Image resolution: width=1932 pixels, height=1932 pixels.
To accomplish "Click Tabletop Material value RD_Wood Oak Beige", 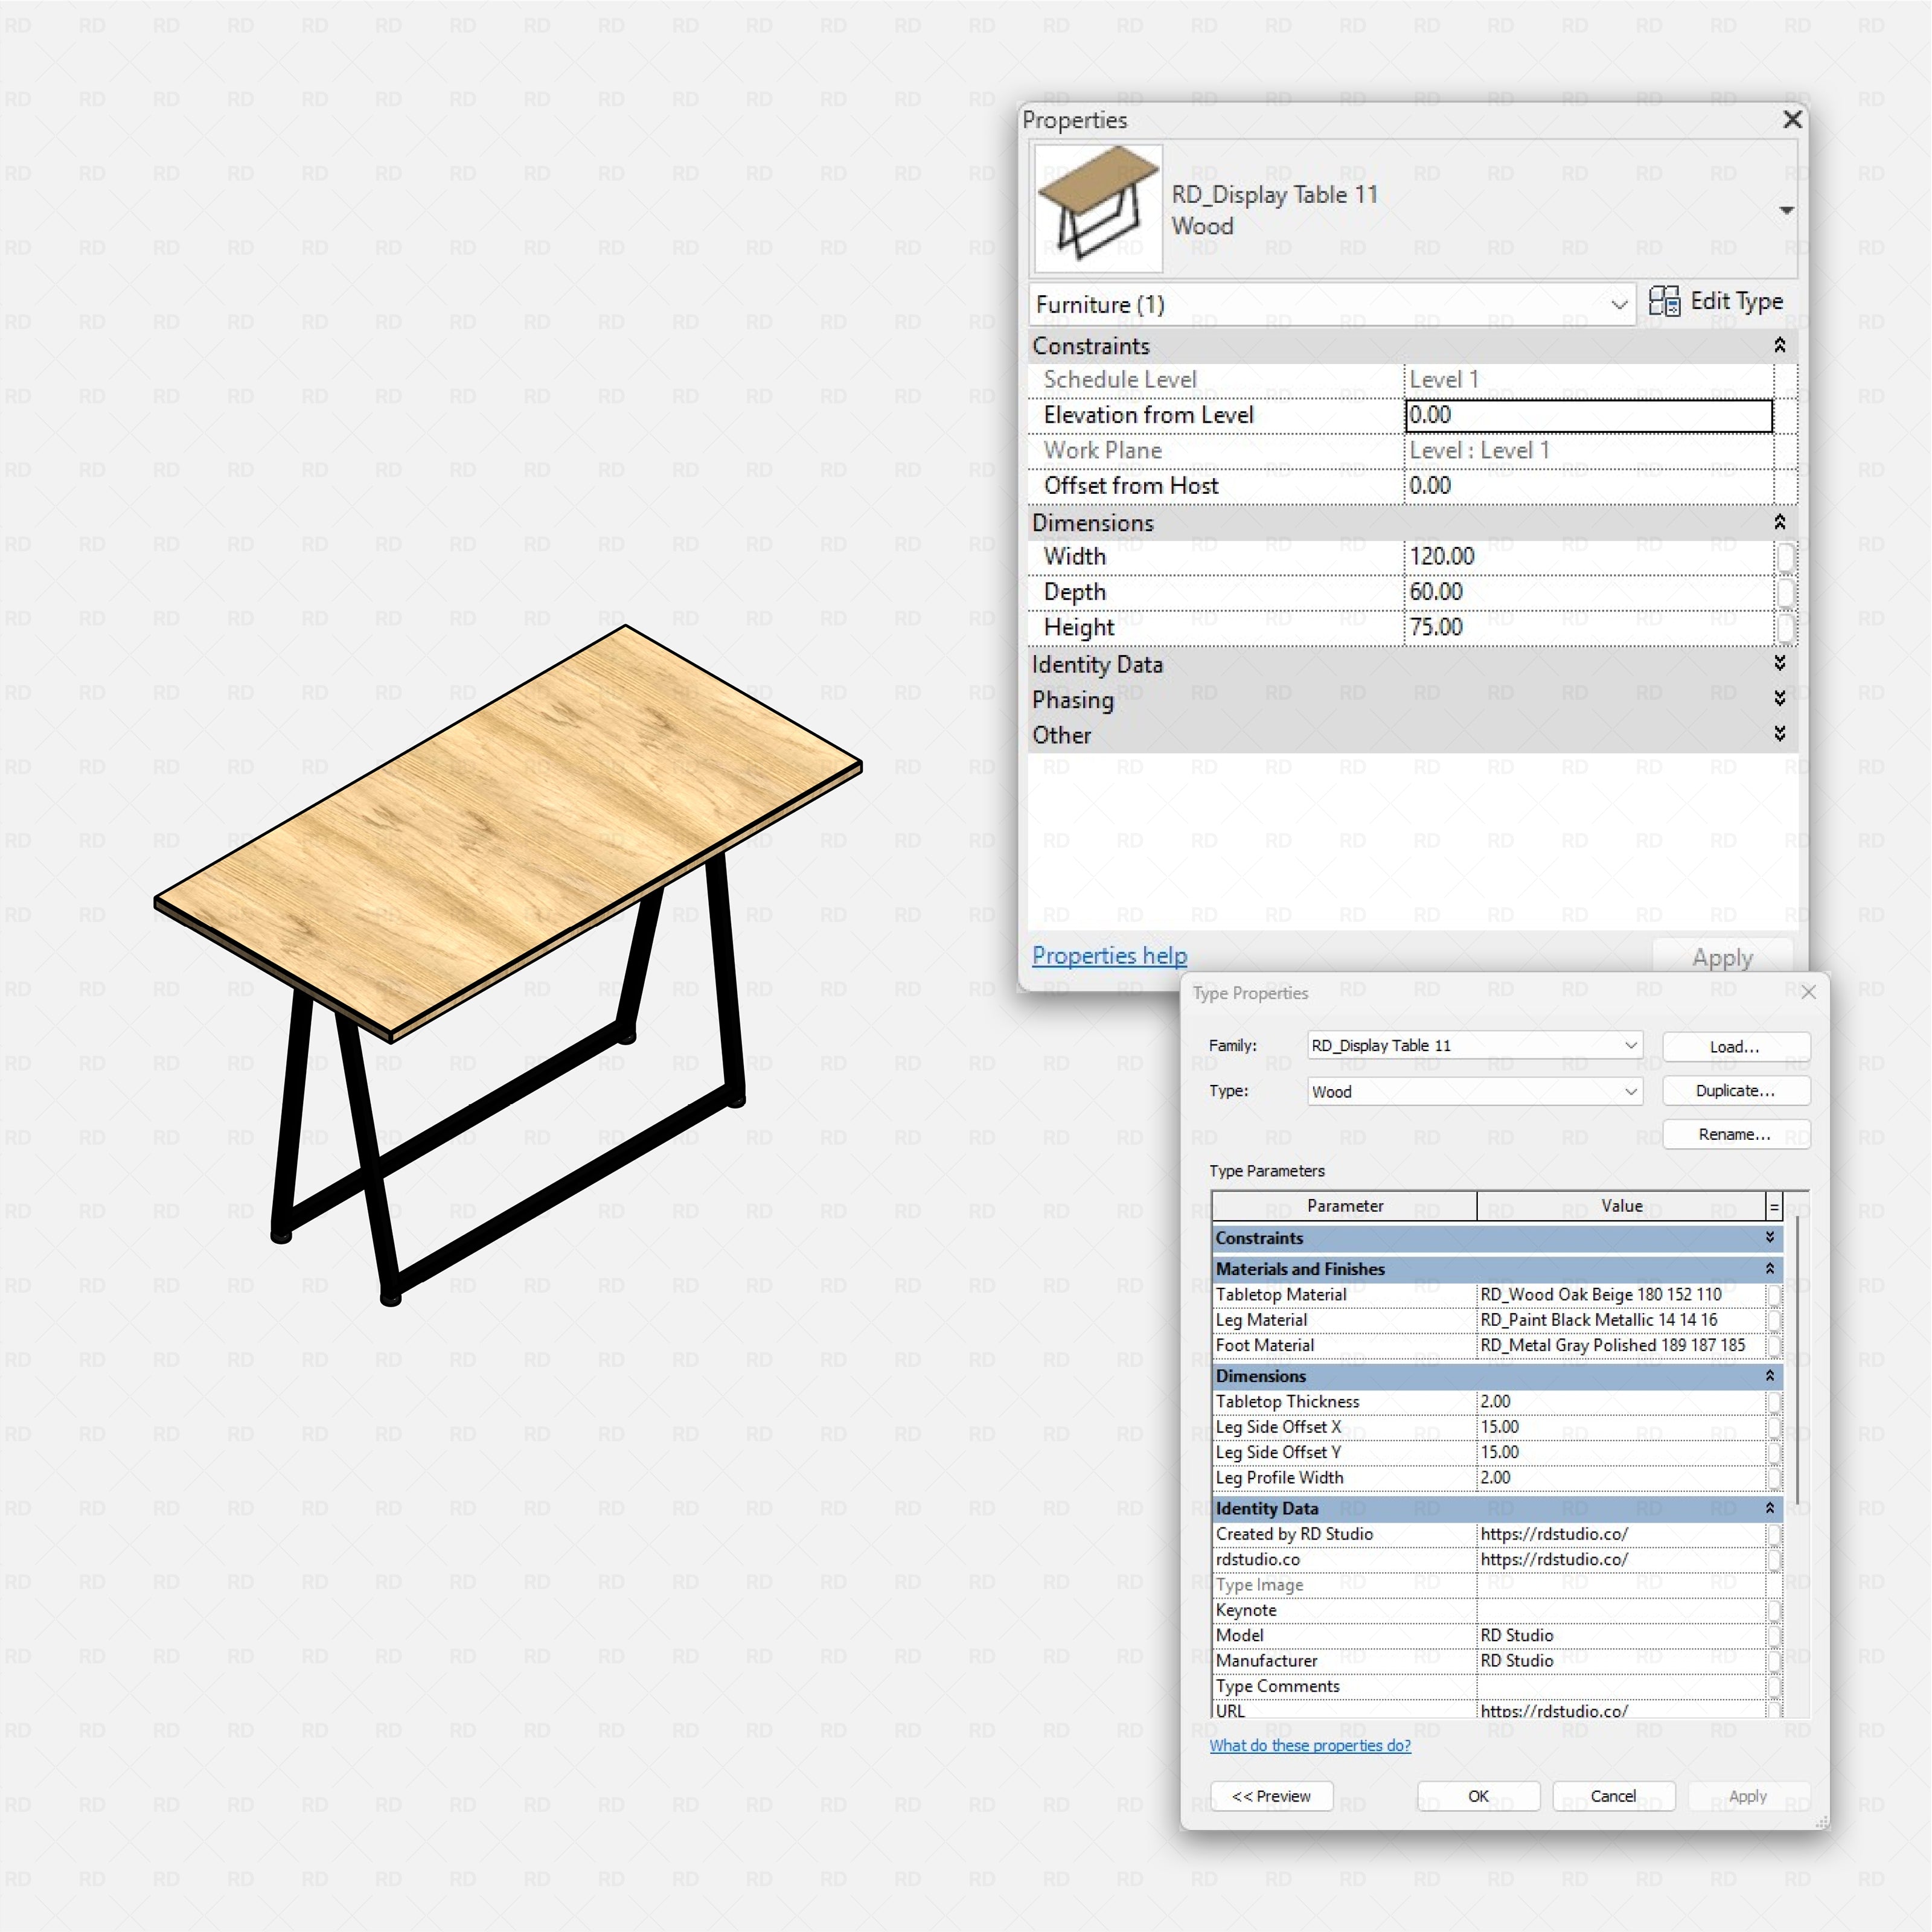I will [1621, 1294].
